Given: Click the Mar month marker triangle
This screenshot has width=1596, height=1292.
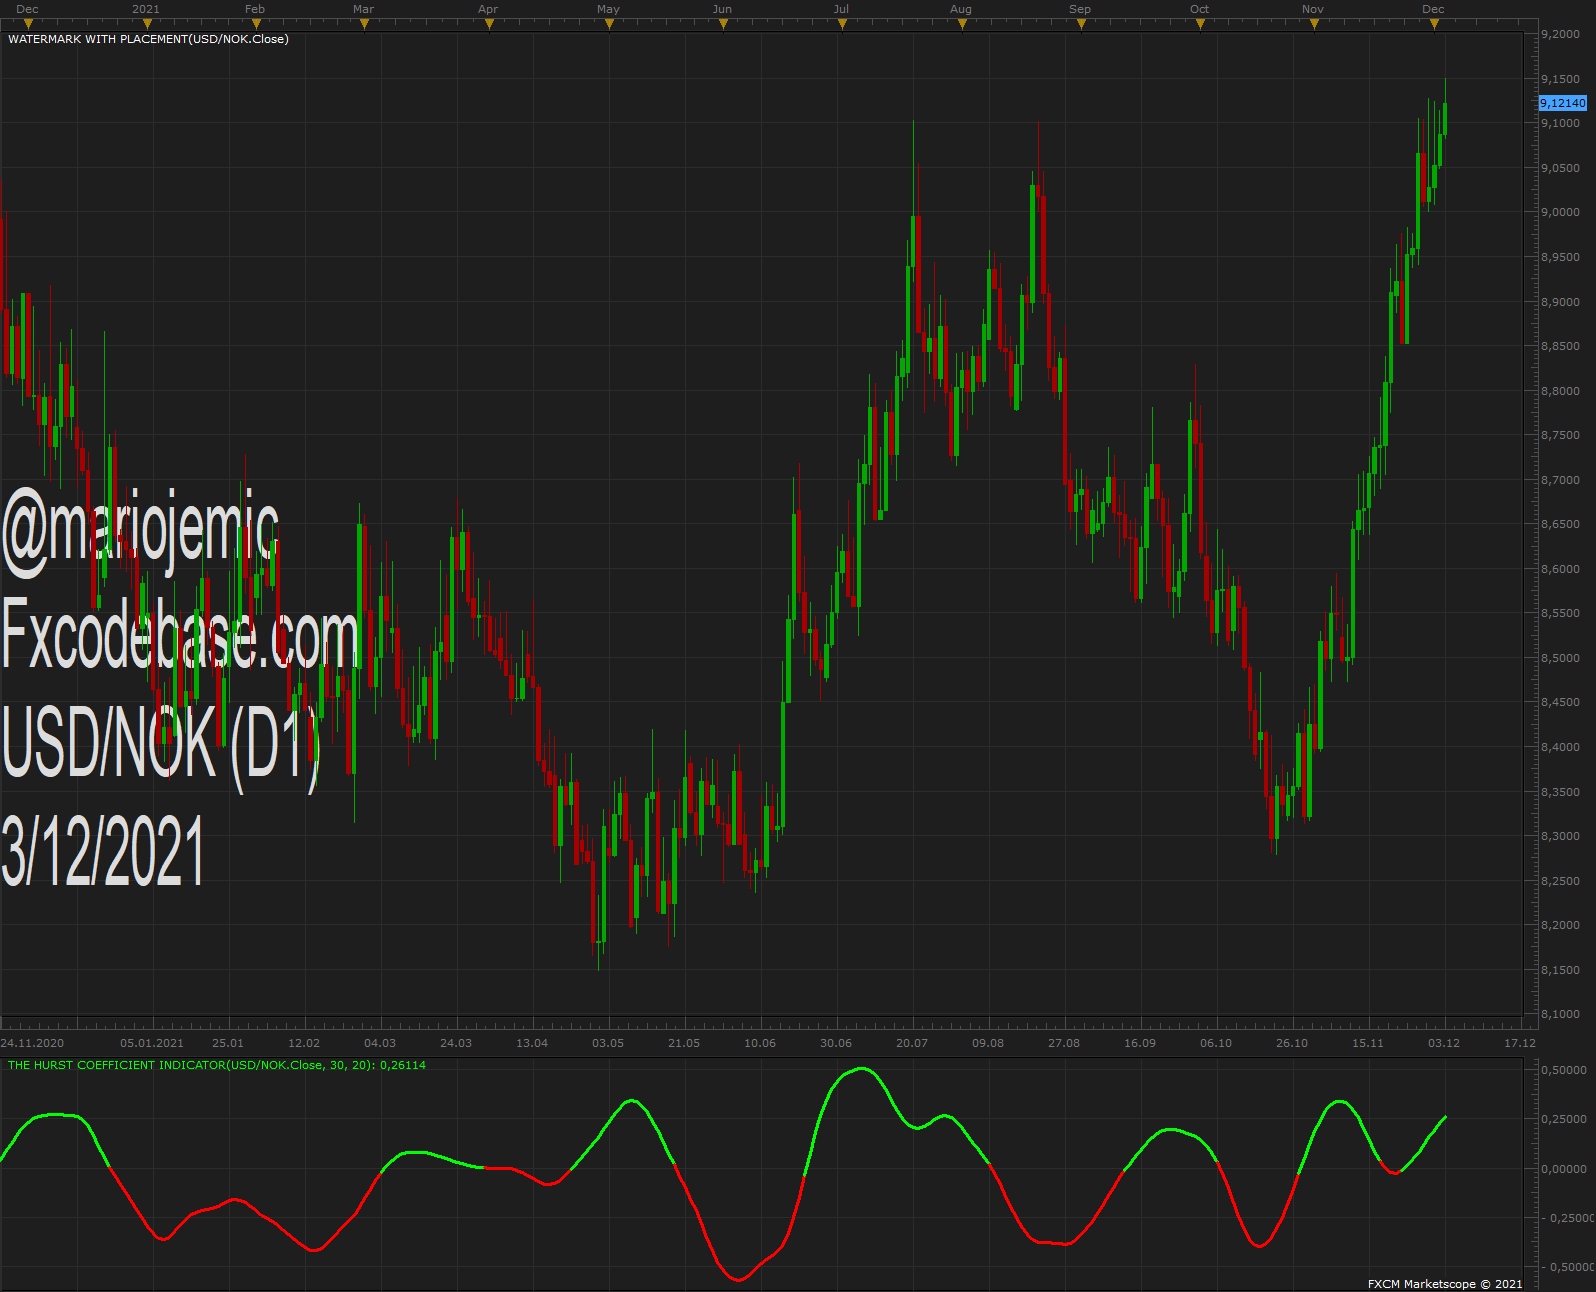Looking at the screenshot, I should coord(364,24).
